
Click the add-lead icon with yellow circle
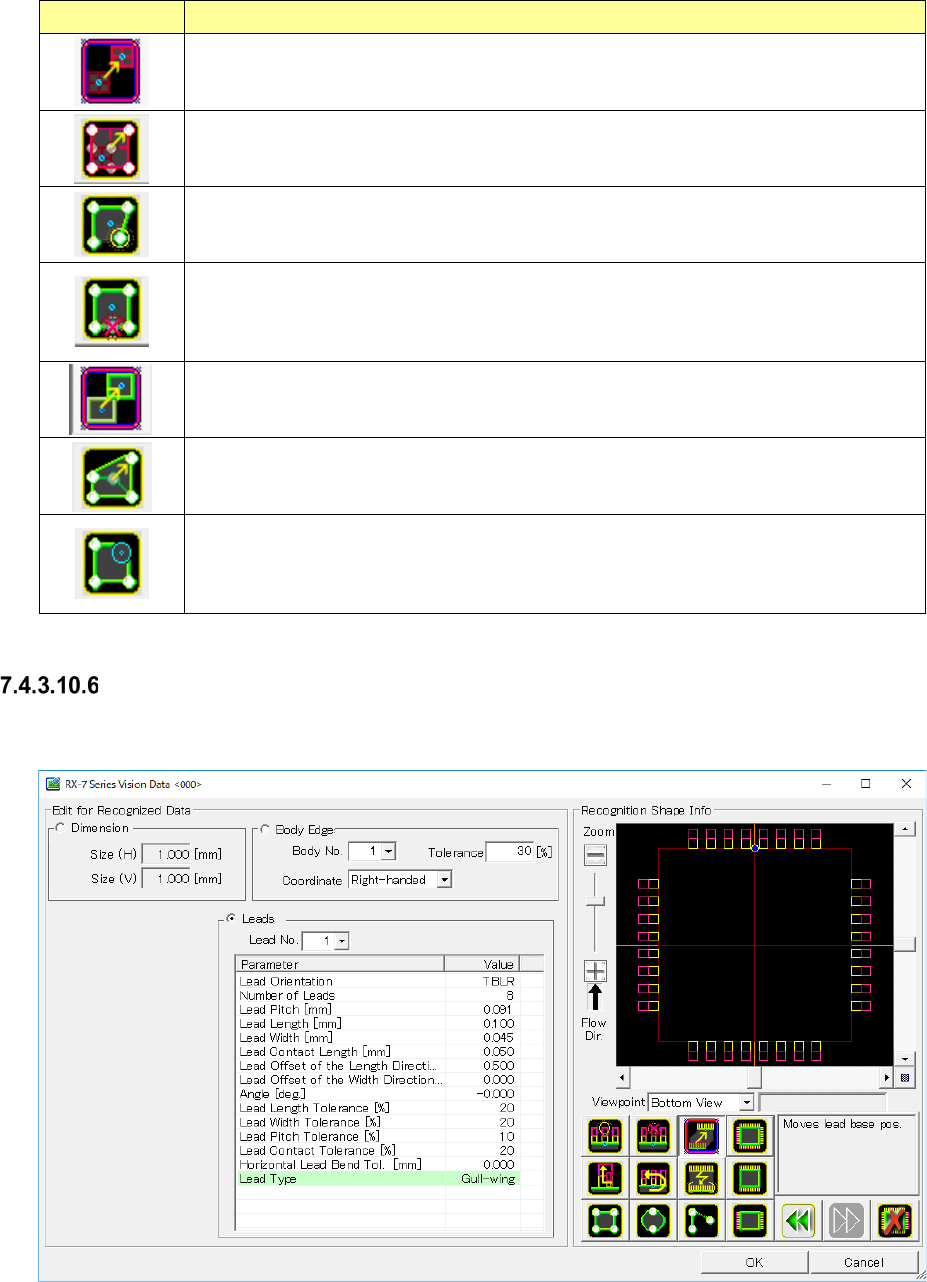[x=604, y=1135]
